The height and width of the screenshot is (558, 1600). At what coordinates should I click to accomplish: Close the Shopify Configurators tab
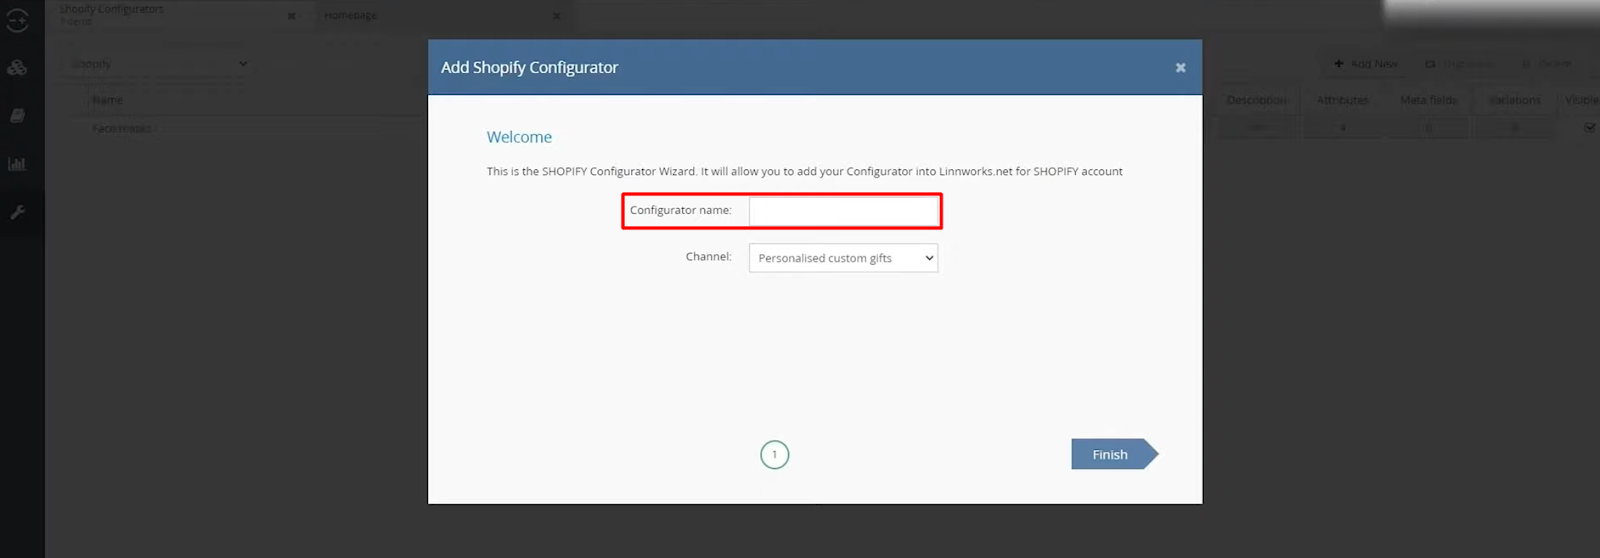coord(291,16)
